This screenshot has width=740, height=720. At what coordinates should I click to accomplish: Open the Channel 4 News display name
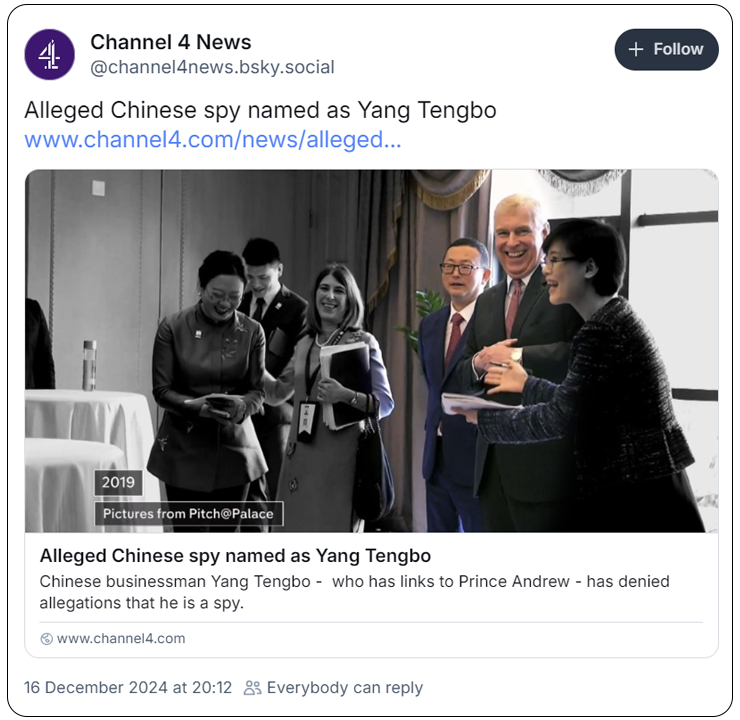pos(170,42)
